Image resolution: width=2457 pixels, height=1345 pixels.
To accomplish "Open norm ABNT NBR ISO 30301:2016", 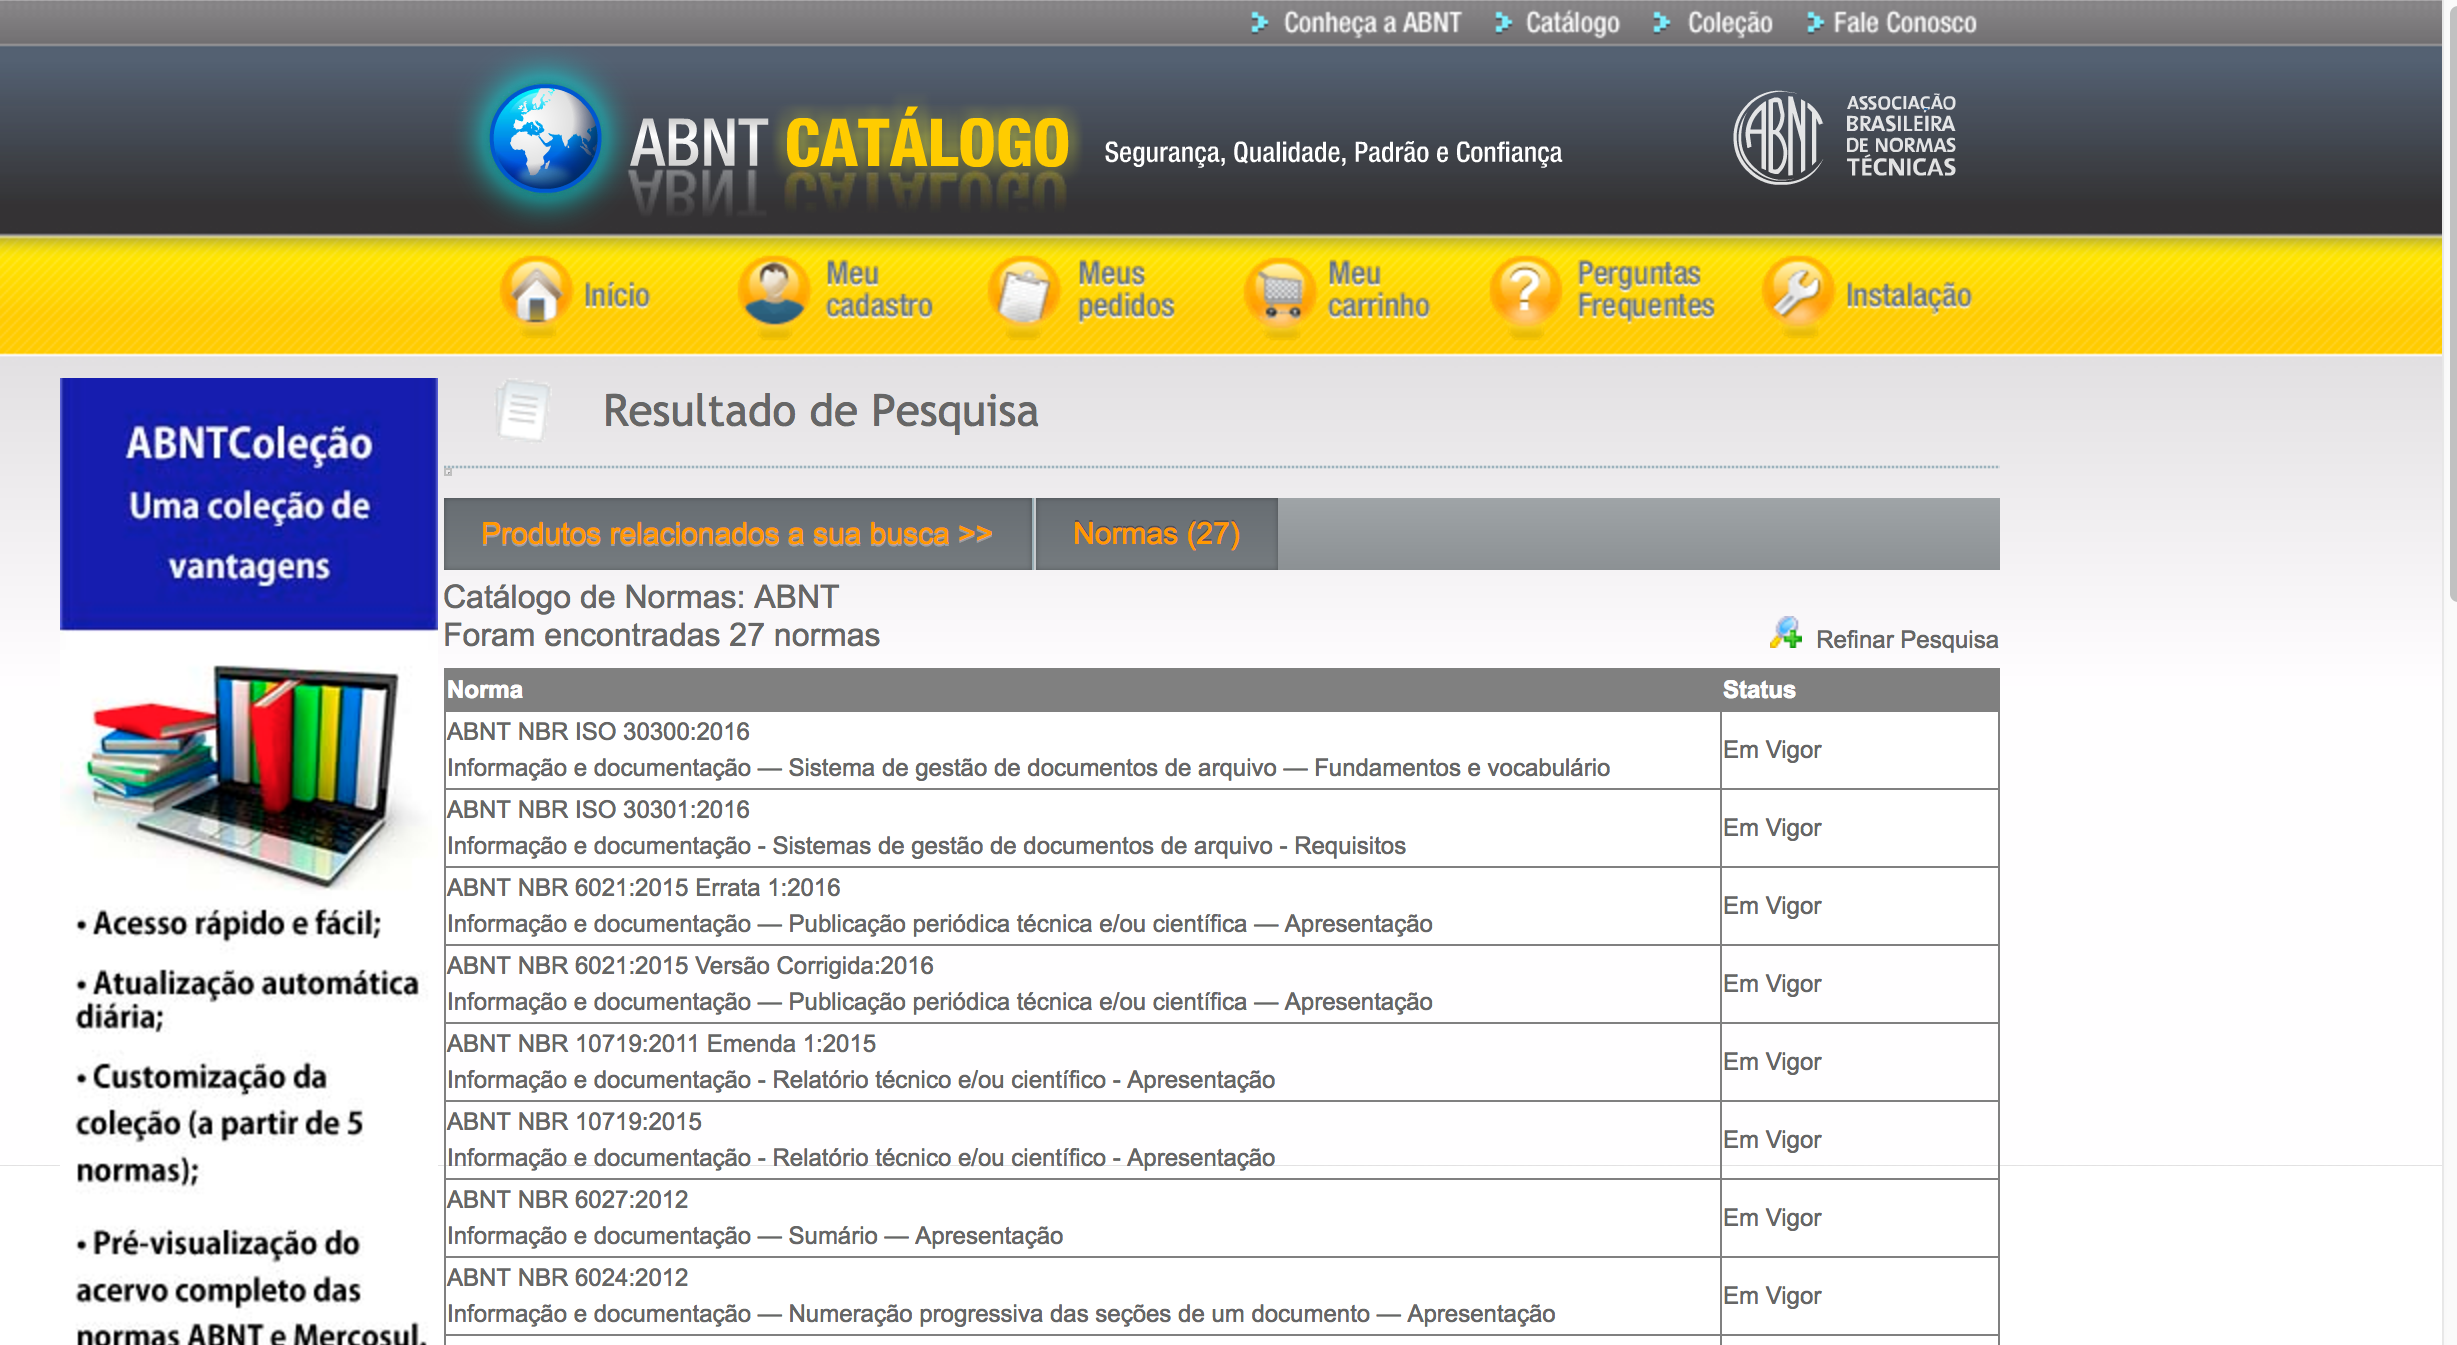I will point(598,809).
